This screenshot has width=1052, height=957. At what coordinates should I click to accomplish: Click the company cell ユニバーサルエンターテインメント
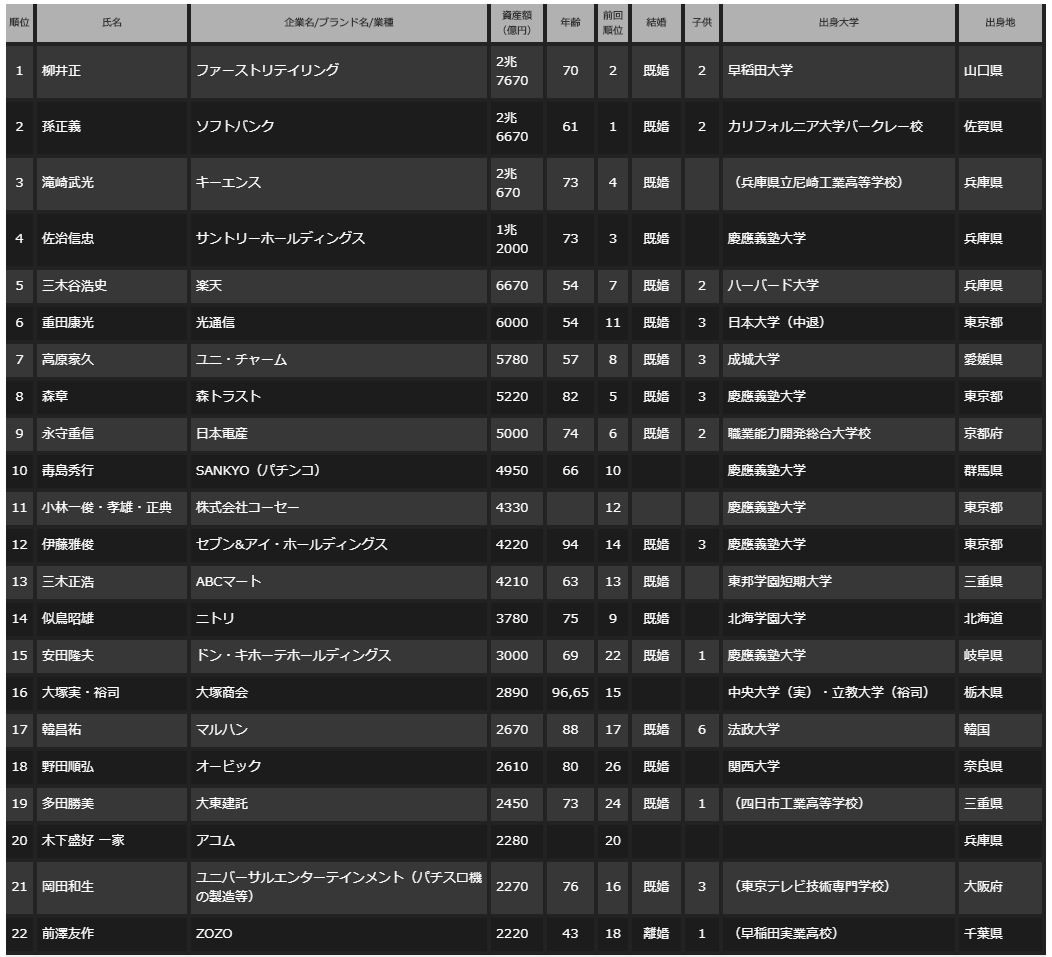339,887
